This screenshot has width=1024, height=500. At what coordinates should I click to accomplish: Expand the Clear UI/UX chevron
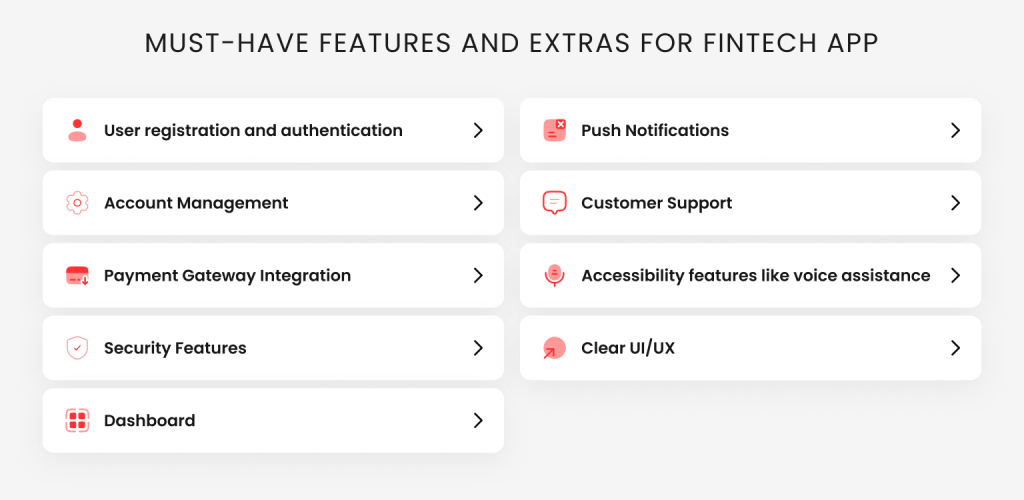(955, 348)
